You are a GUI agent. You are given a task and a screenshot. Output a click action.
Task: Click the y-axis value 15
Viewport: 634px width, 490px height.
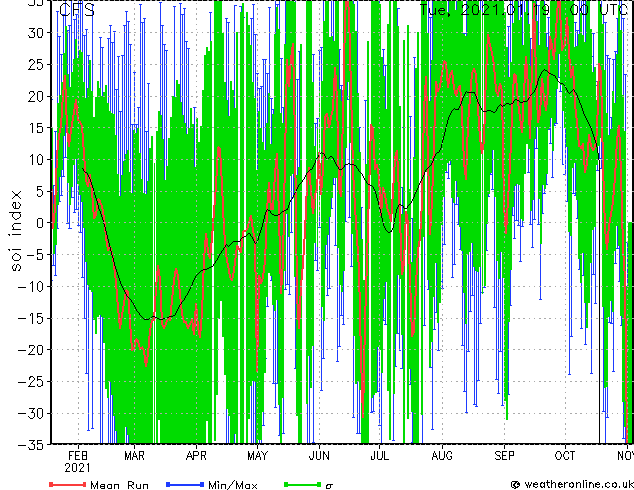(36, 128)
